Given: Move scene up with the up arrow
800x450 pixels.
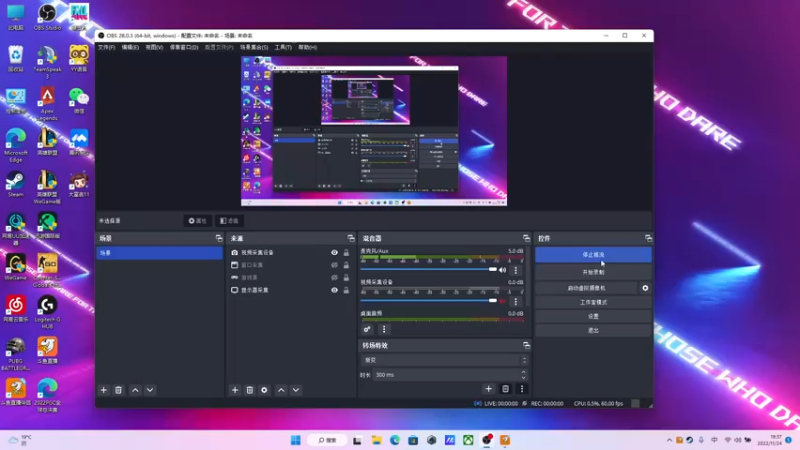Looking at the screenshot, I should [135, 390].
